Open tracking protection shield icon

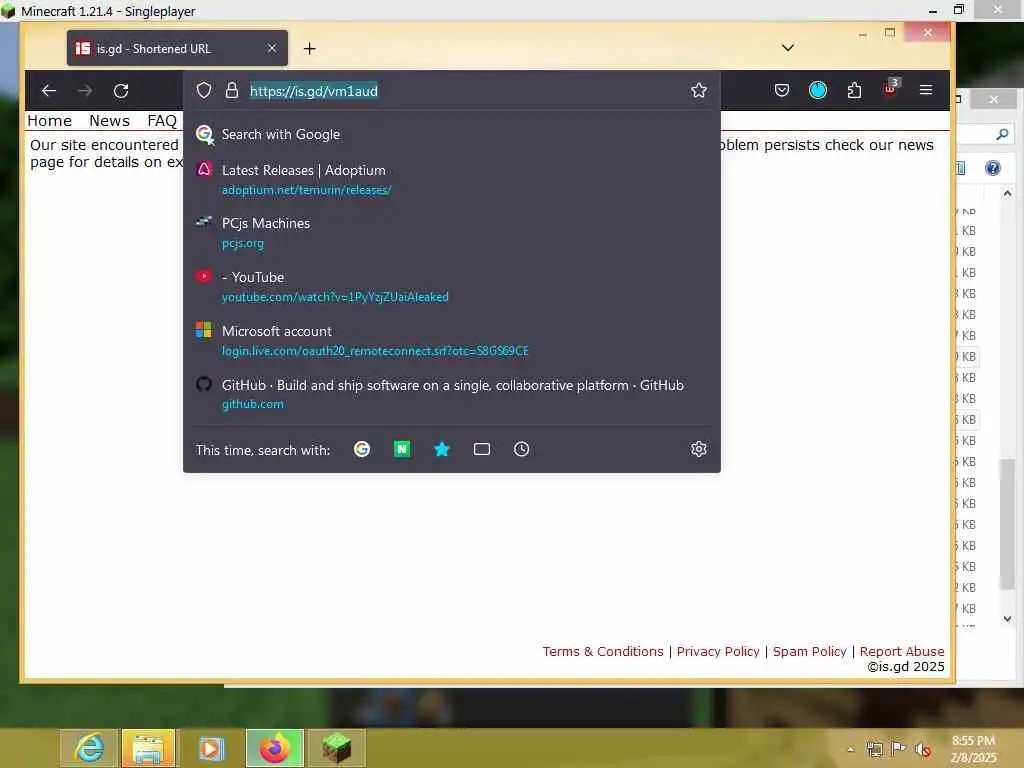(x=204, y=90)
